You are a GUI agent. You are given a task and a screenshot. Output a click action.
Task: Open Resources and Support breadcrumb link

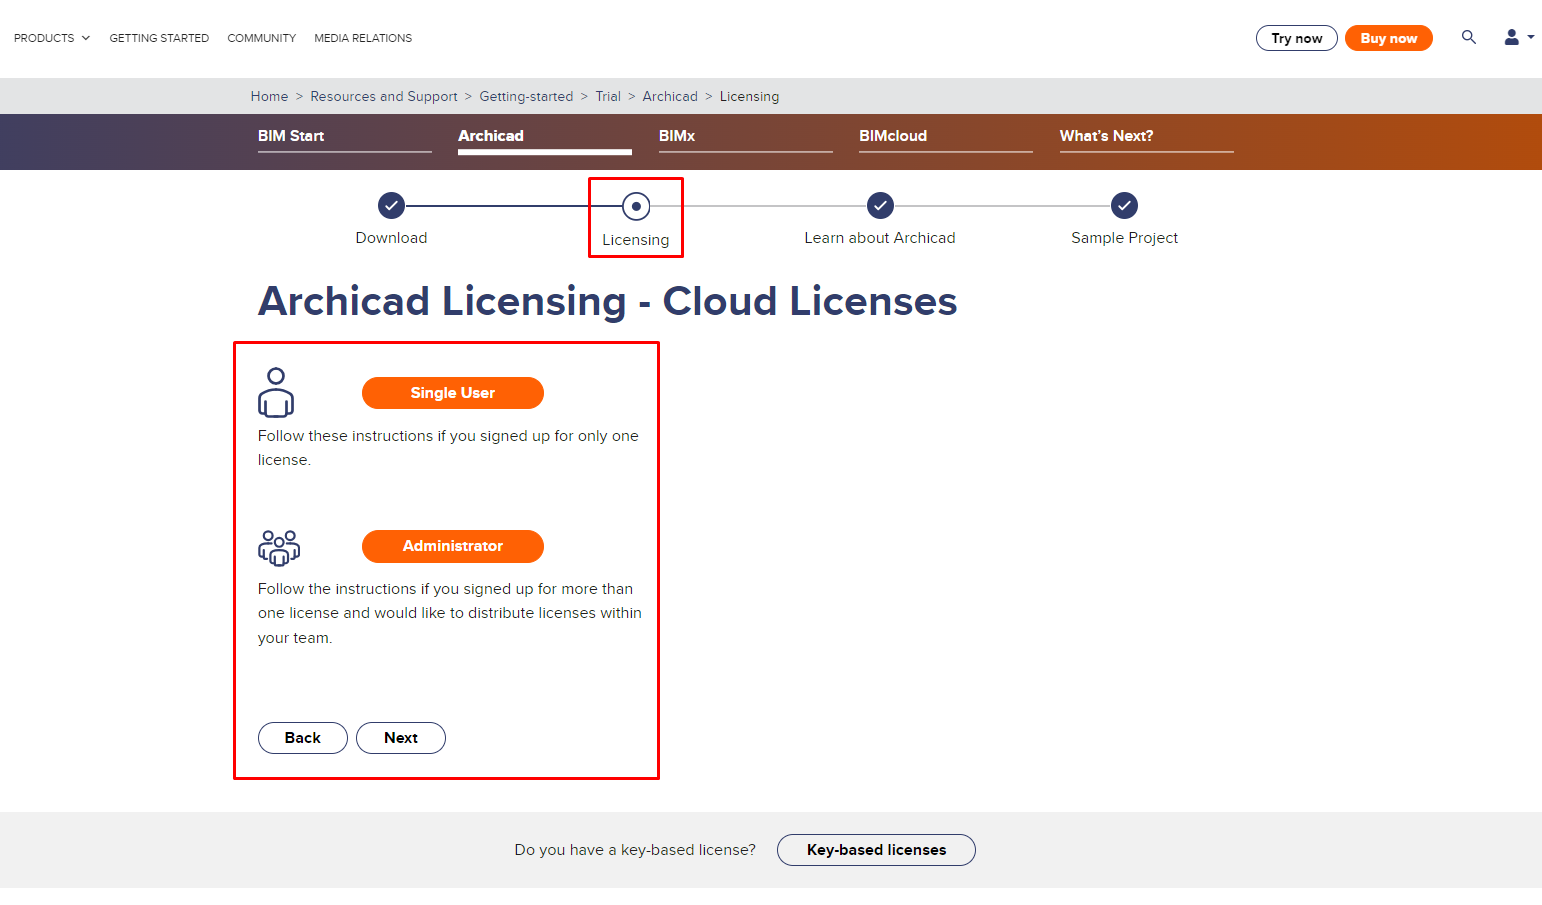tap(384, 97)
